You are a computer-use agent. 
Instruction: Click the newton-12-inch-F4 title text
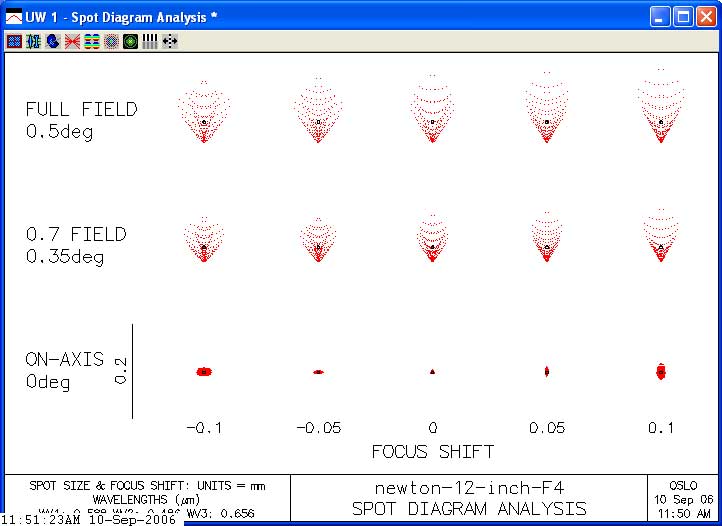pyautogui.click(x=468, y=488)
